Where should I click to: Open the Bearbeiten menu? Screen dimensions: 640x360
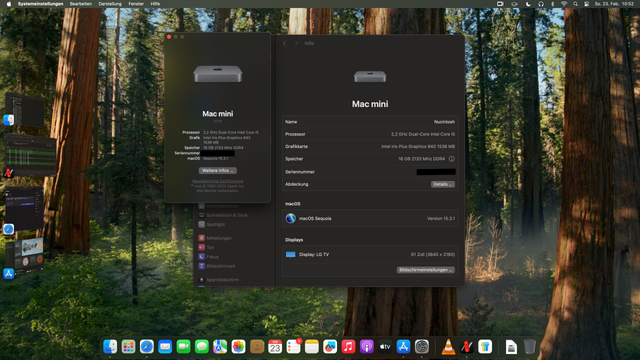(x=81, y=4)
